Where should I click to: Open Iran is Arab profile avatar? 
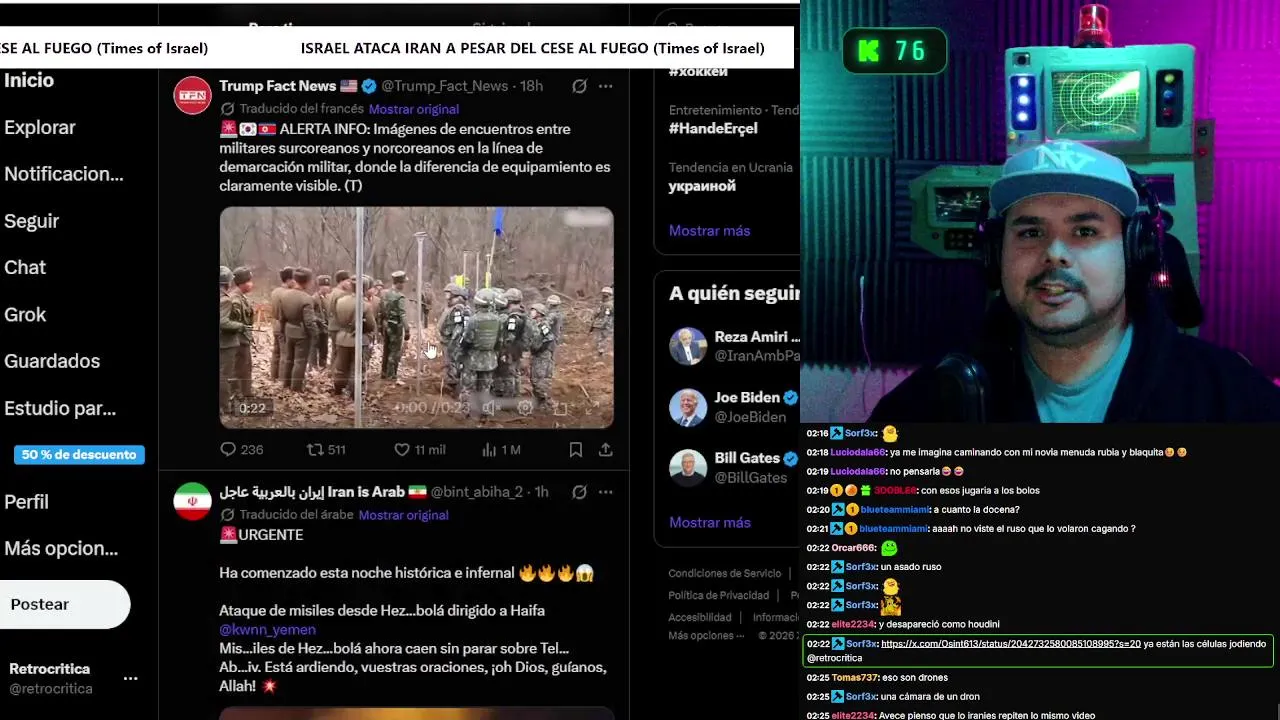point(193,502)
